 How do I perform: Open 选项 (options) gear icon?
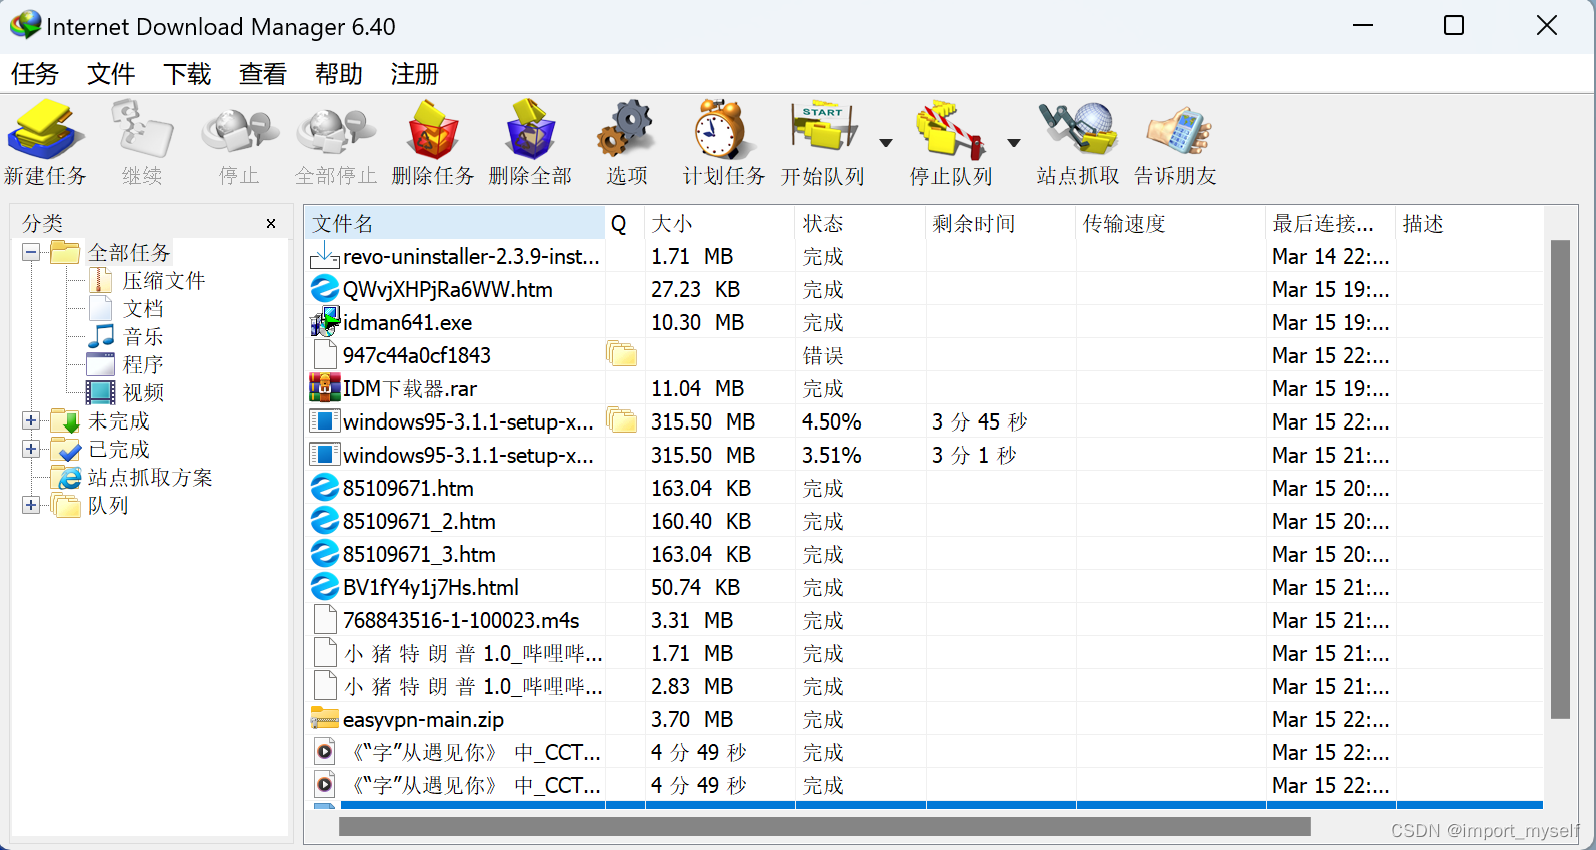(626, 130)
